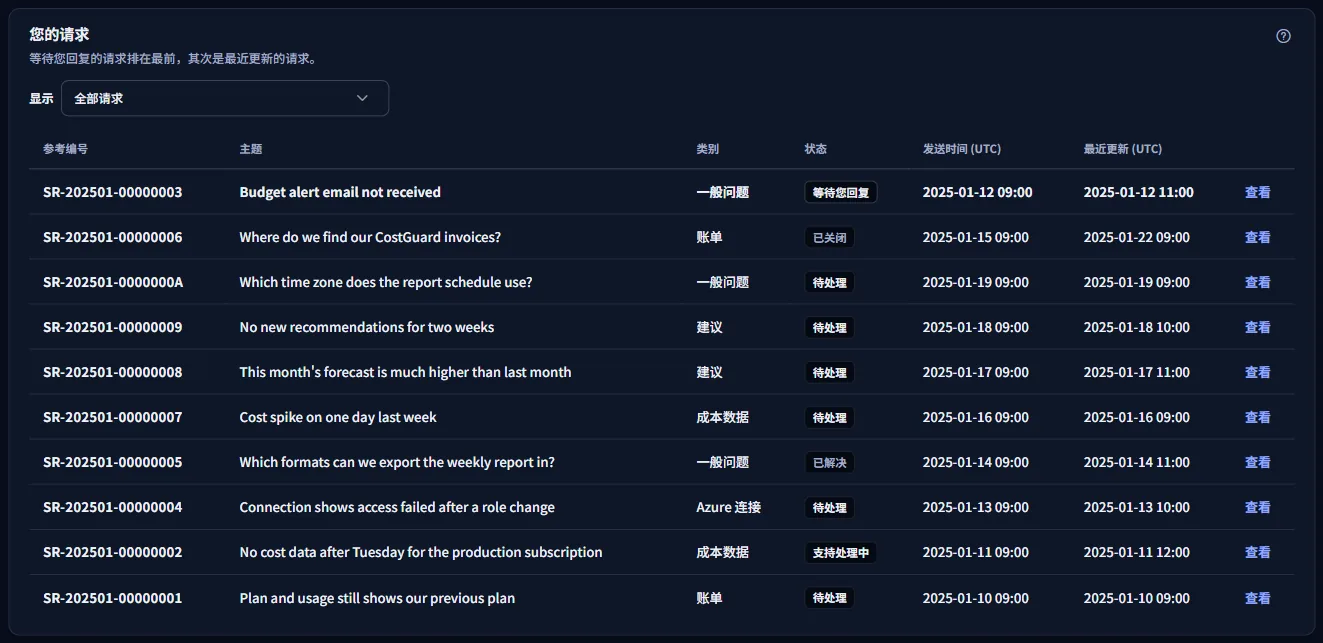Click the 支持处理中 status badge
Image resolution: width=1323 pixels, height=643 pixels.
(841, 552)
